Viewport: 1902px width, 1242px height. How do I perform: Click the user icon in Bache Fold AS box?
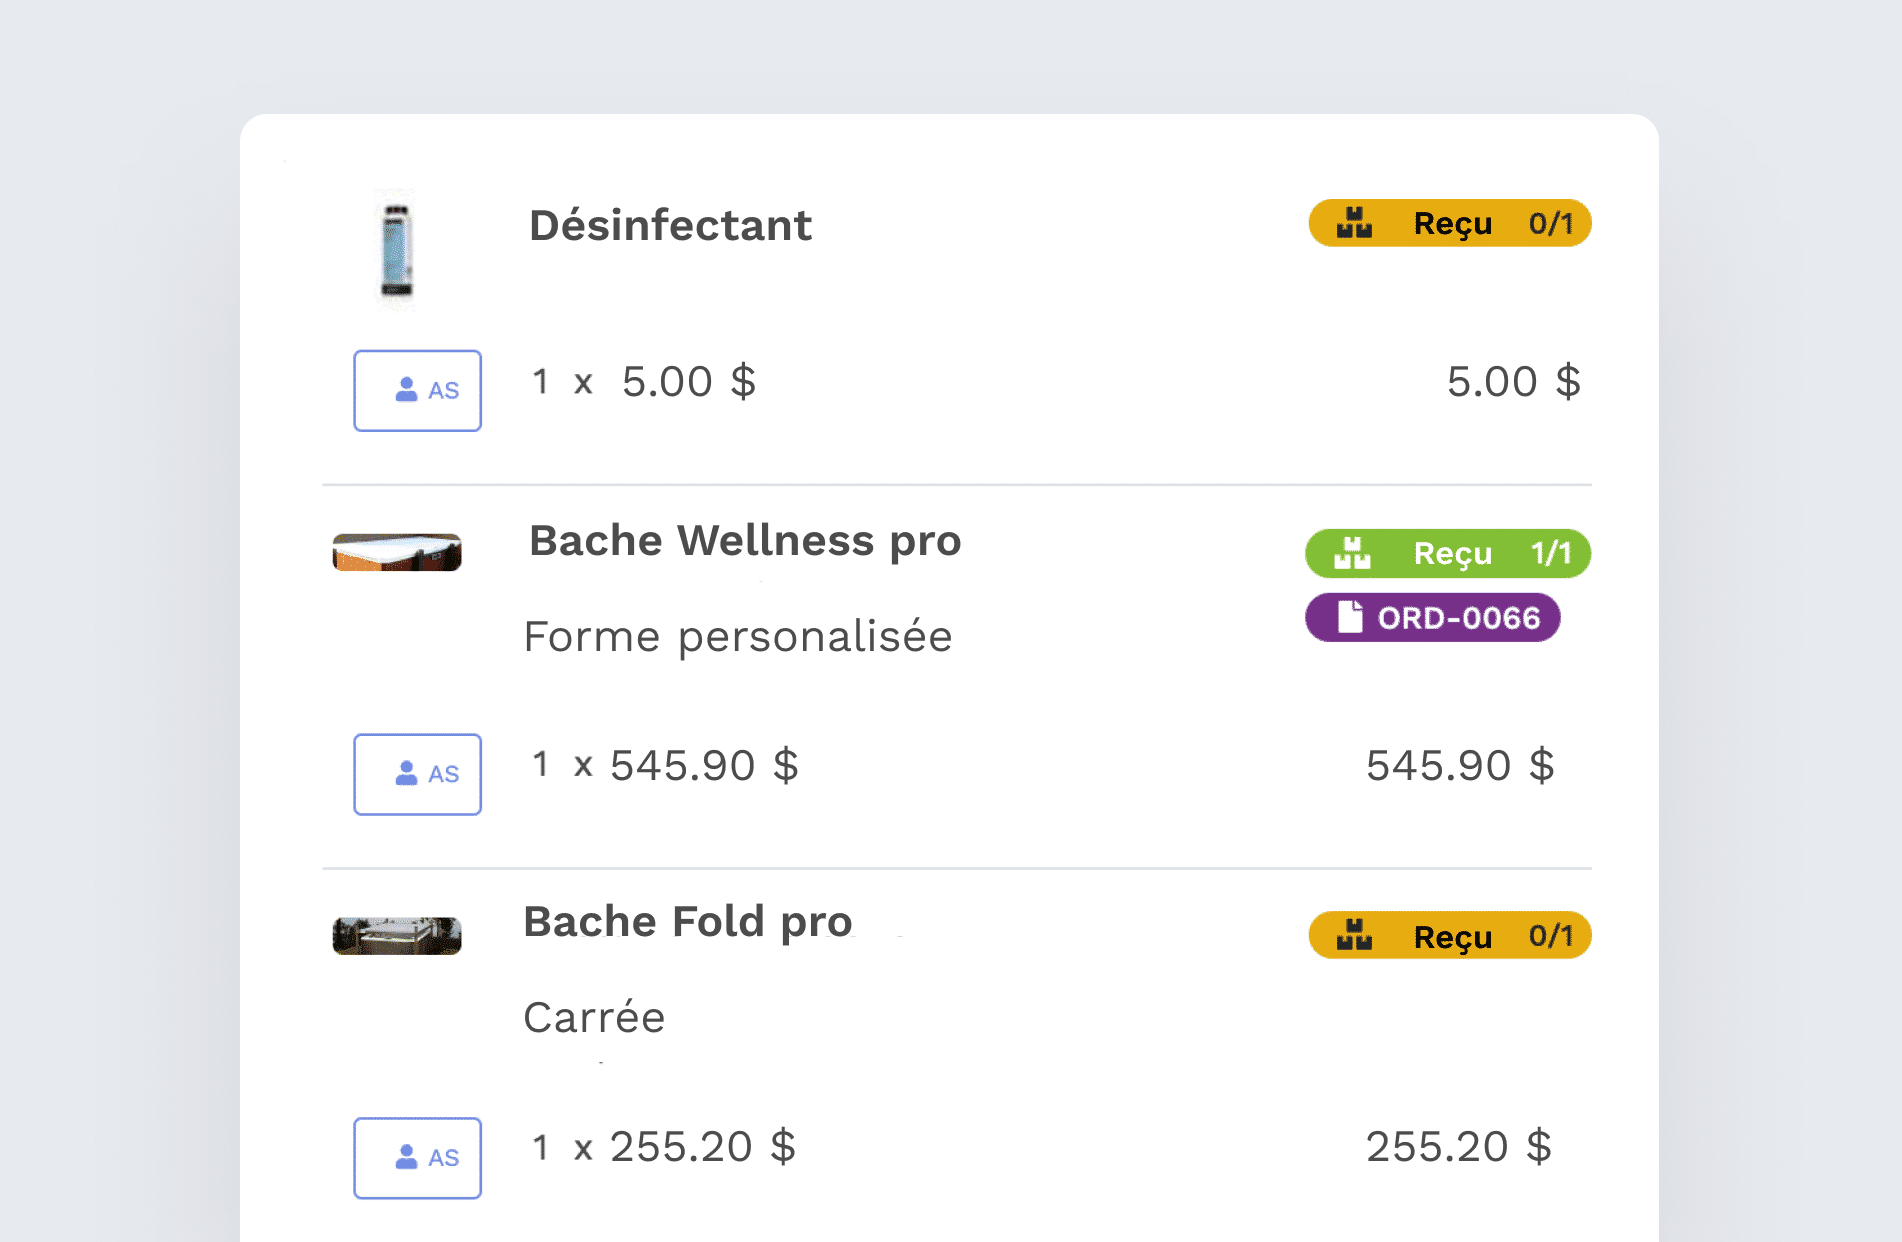coord(406,1157)
